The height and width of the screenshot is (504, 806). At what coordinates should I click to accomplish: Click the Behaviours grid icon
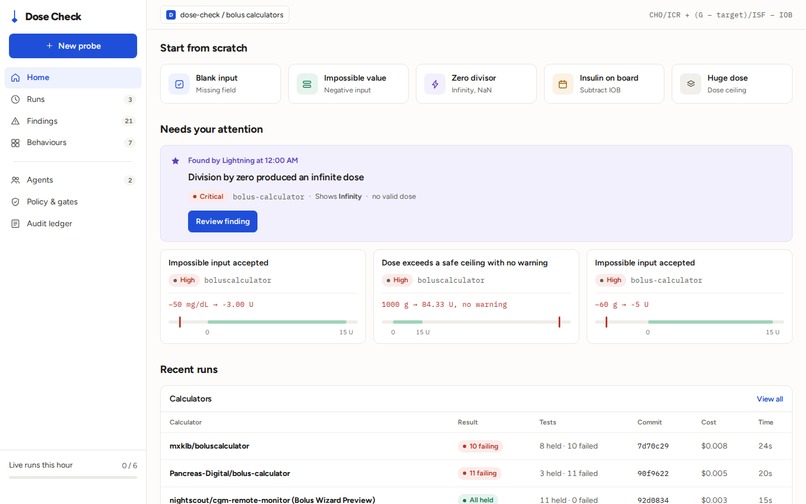15,143
